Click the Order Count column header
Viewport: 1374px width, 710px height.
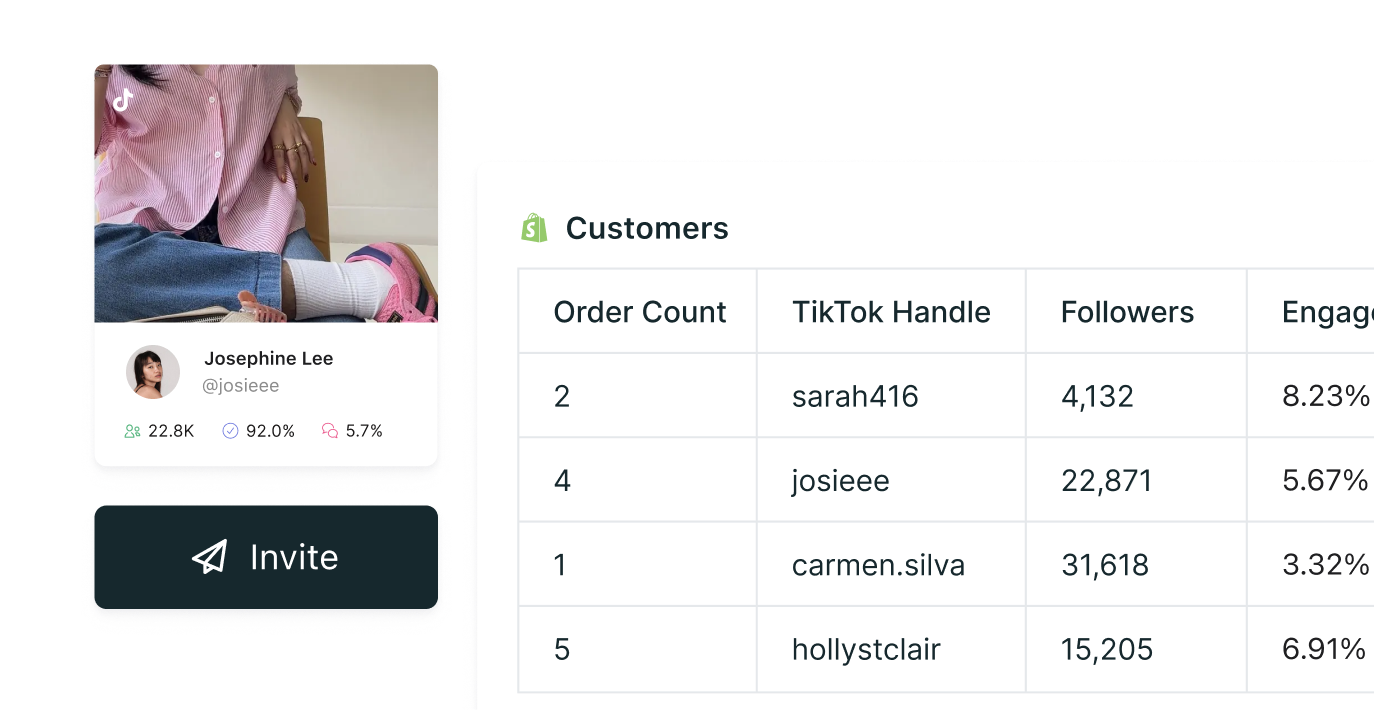tap(639, 312)
